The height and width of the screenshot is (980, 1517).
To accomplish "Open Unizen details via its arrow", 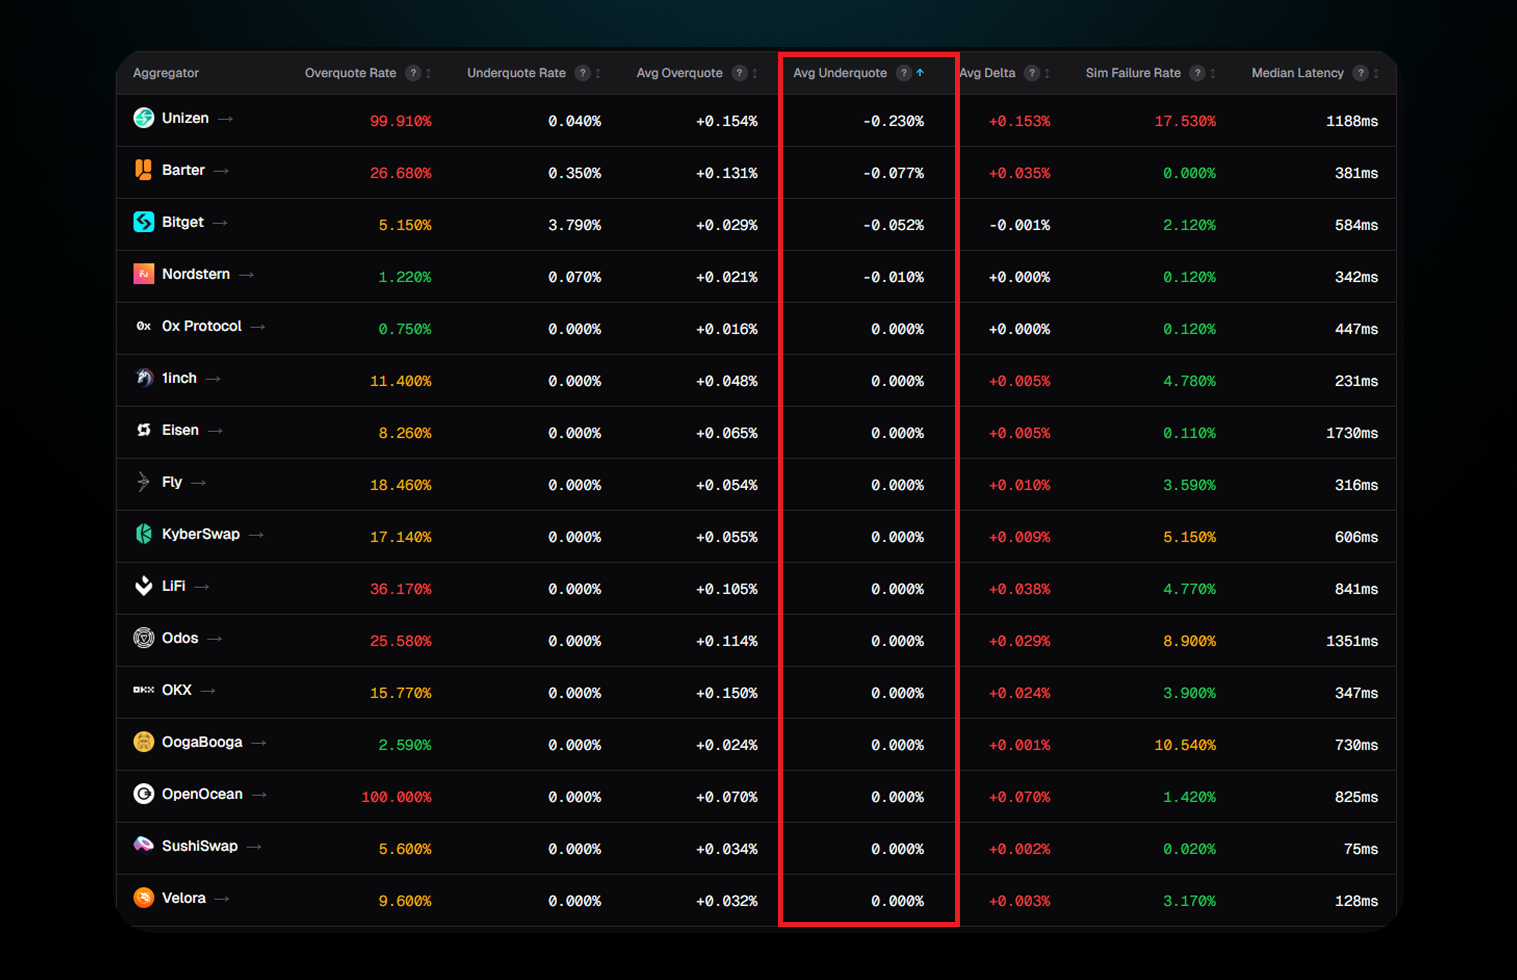I will coord(225,119).
